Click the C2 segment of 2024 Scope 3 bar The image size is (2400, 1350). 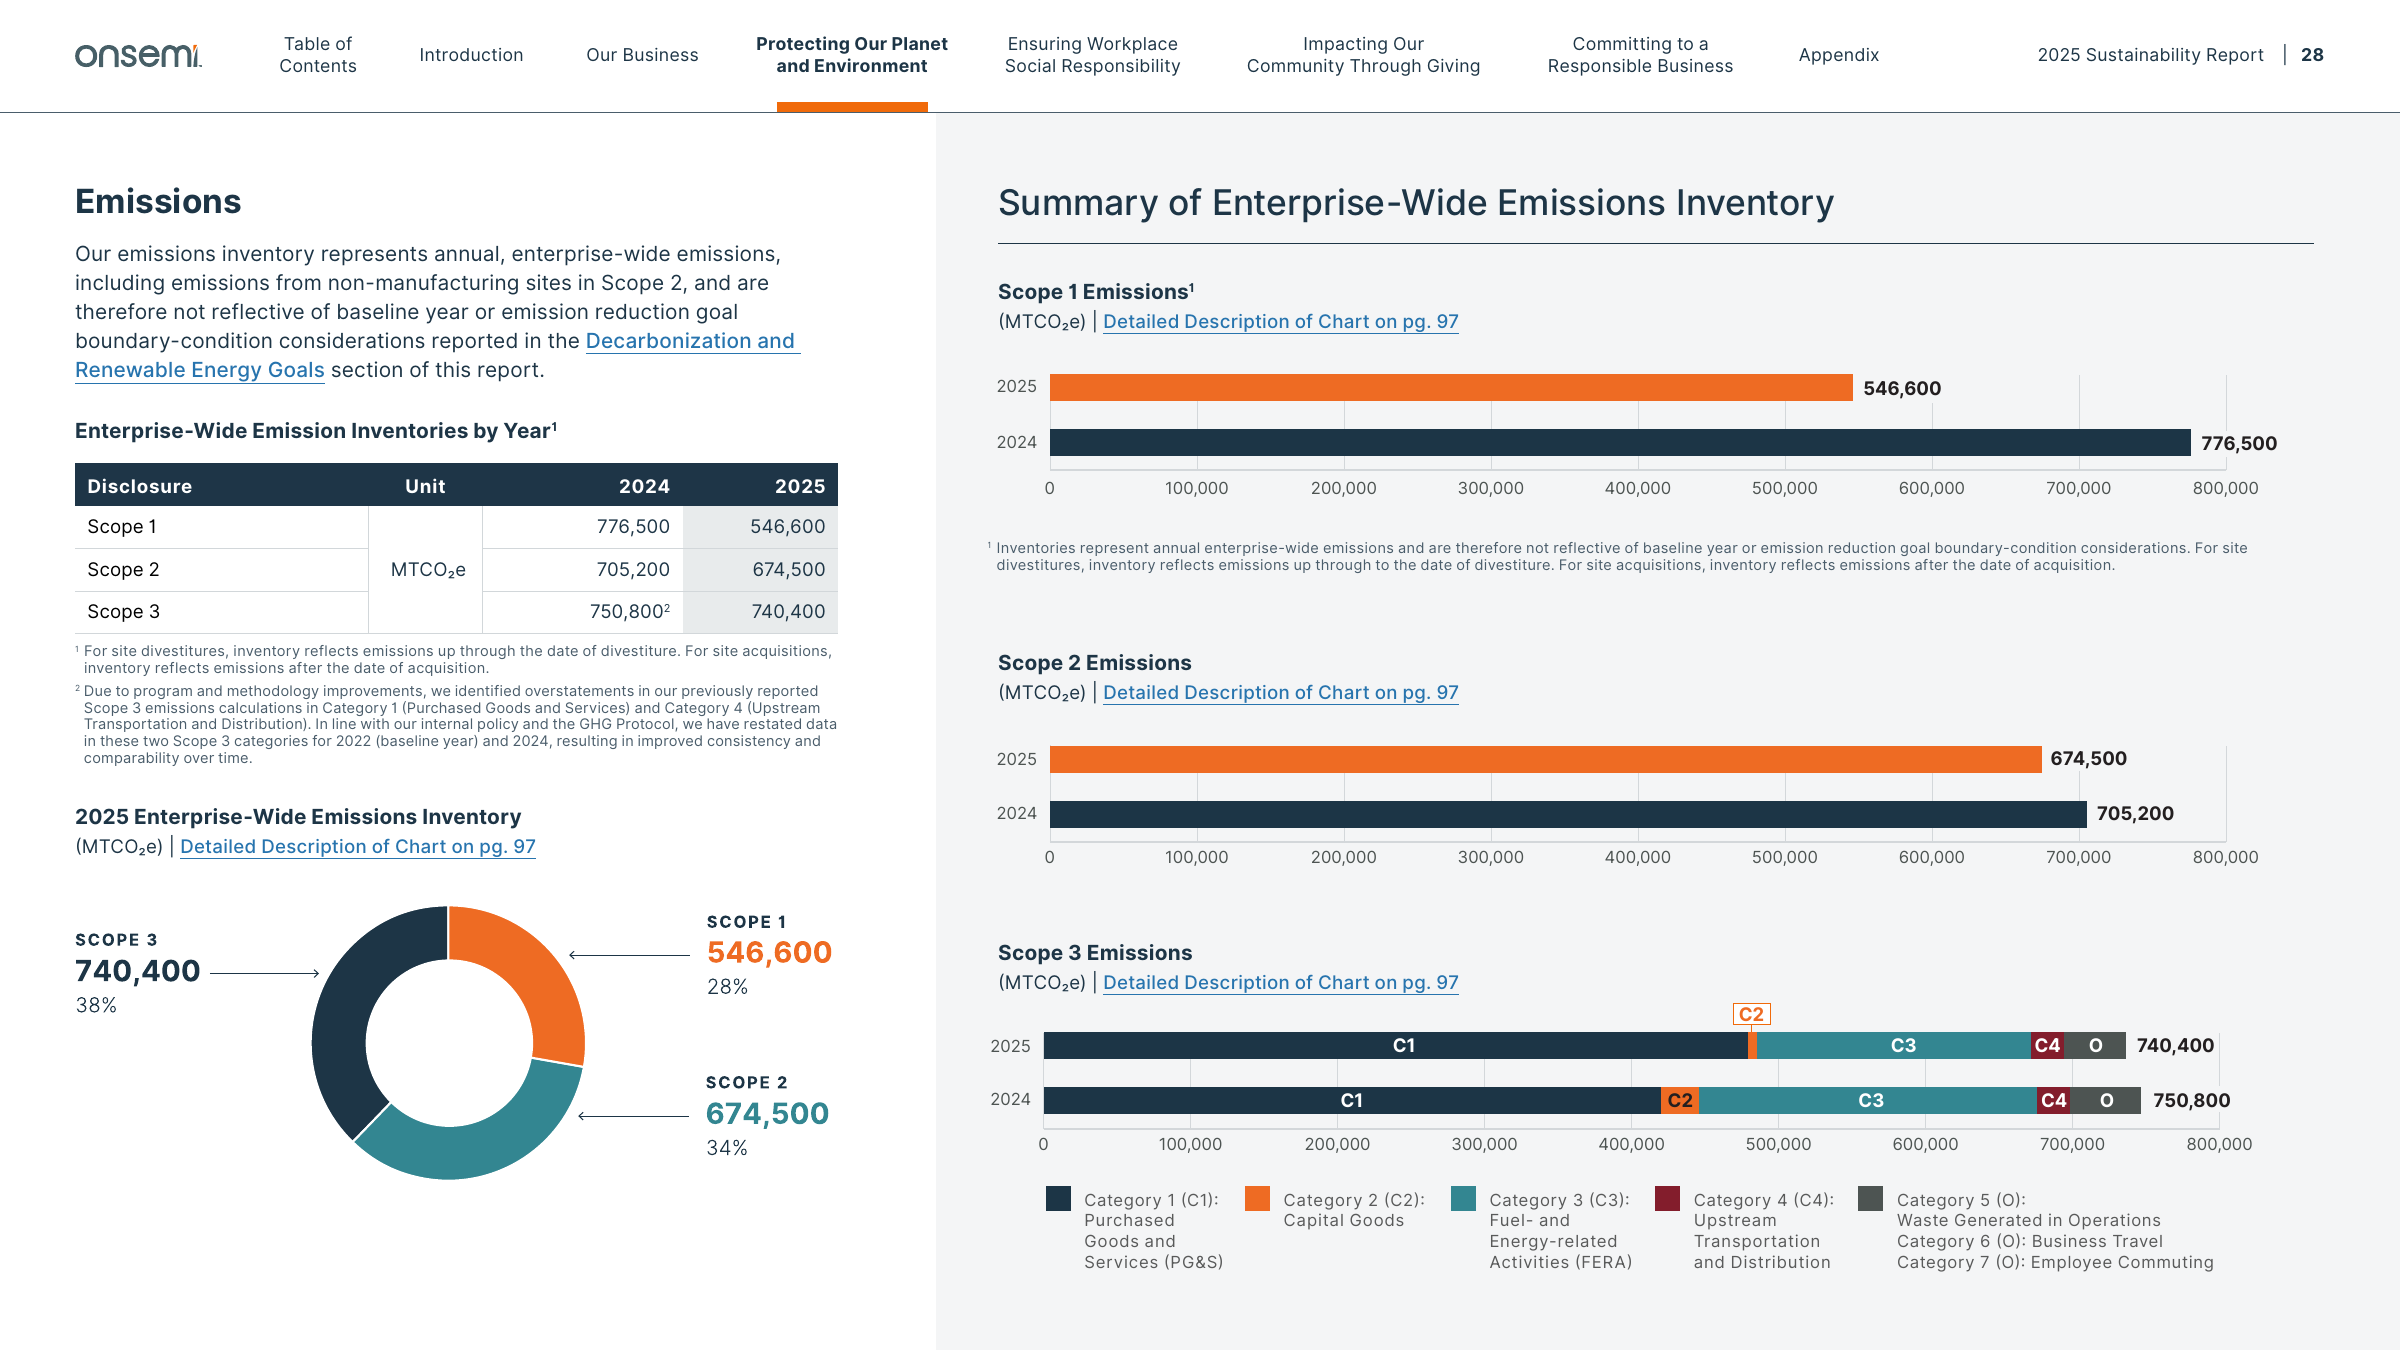tap(1680, 1100)
